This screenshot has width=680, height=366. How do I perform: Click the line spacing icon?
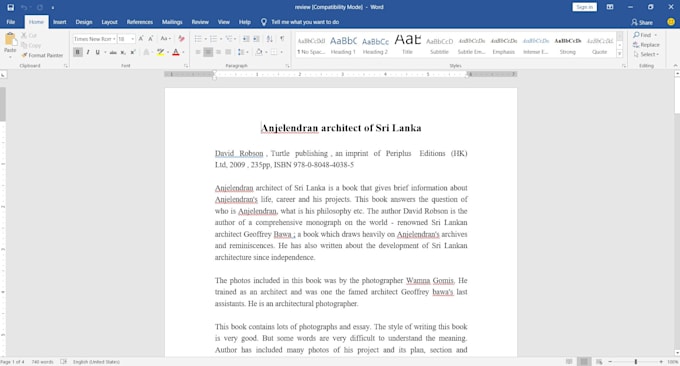[241, 52]
